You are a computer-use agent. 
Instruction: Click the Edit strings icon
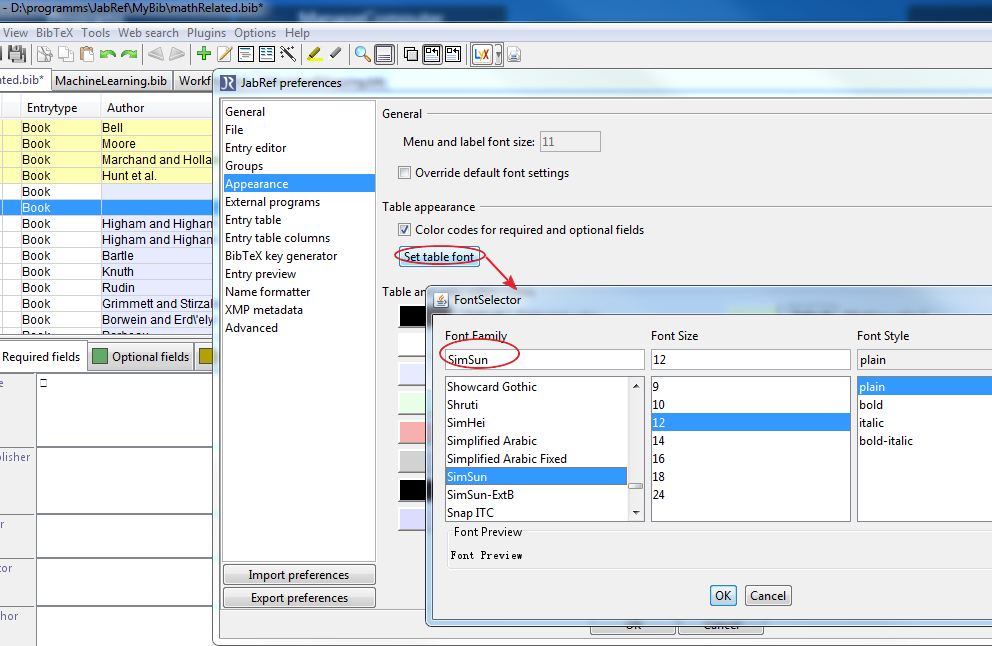click(x=267, y=54)
